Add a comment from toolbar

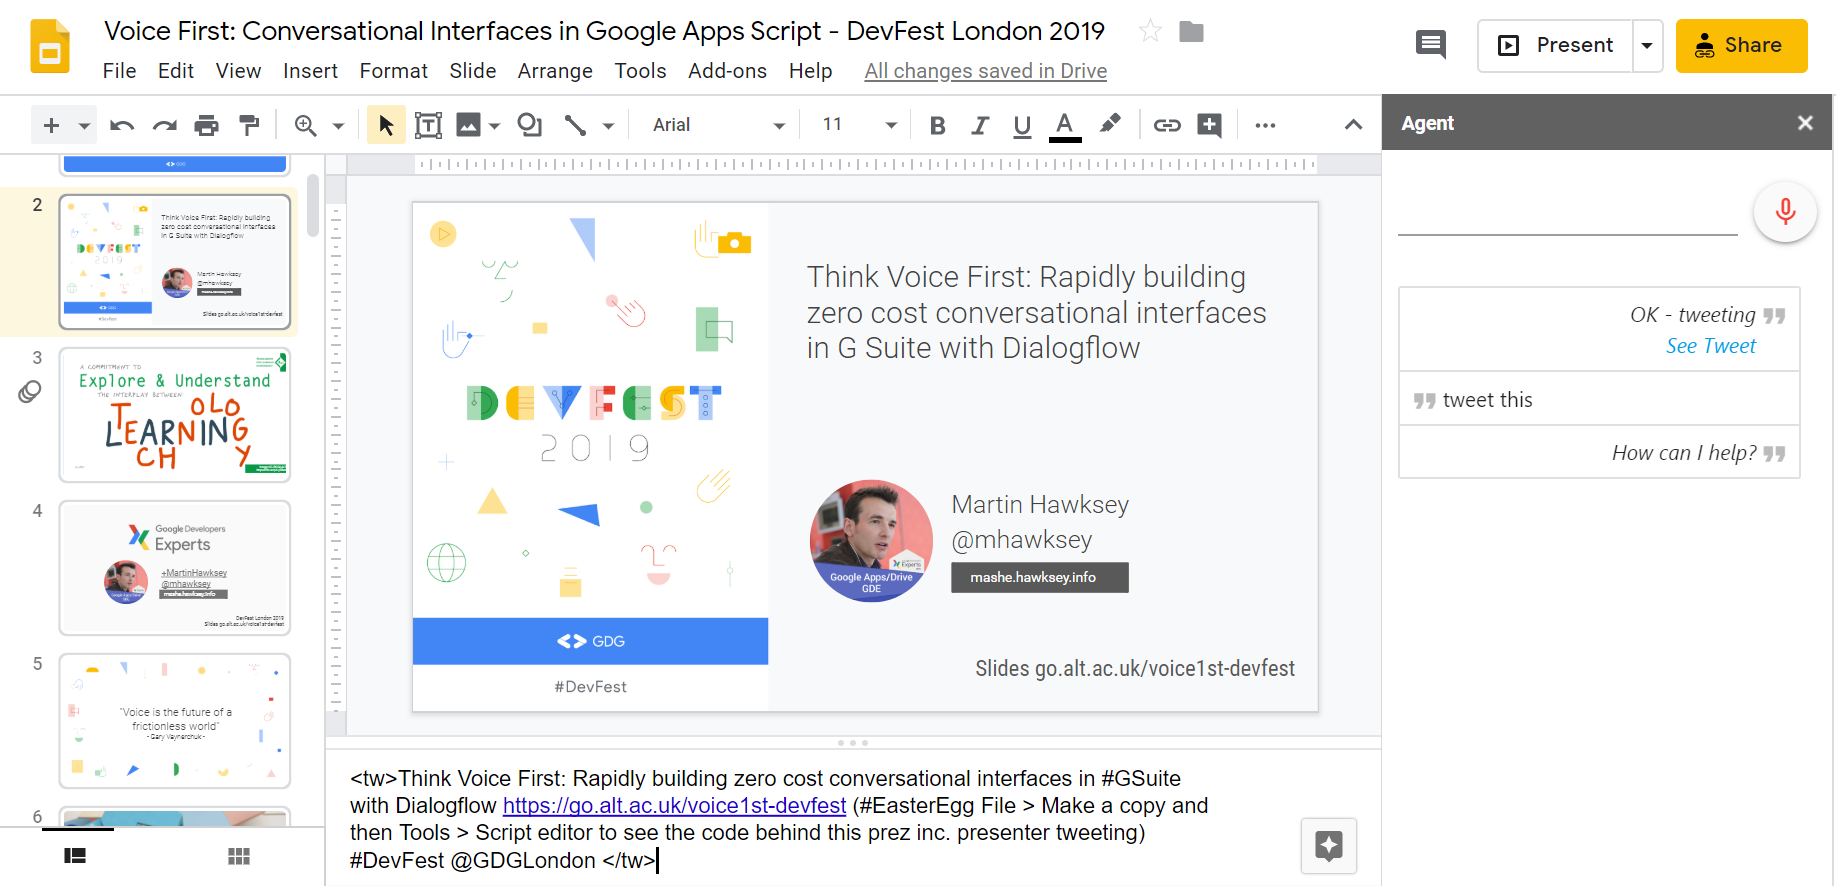click(x=1210, y=125)
